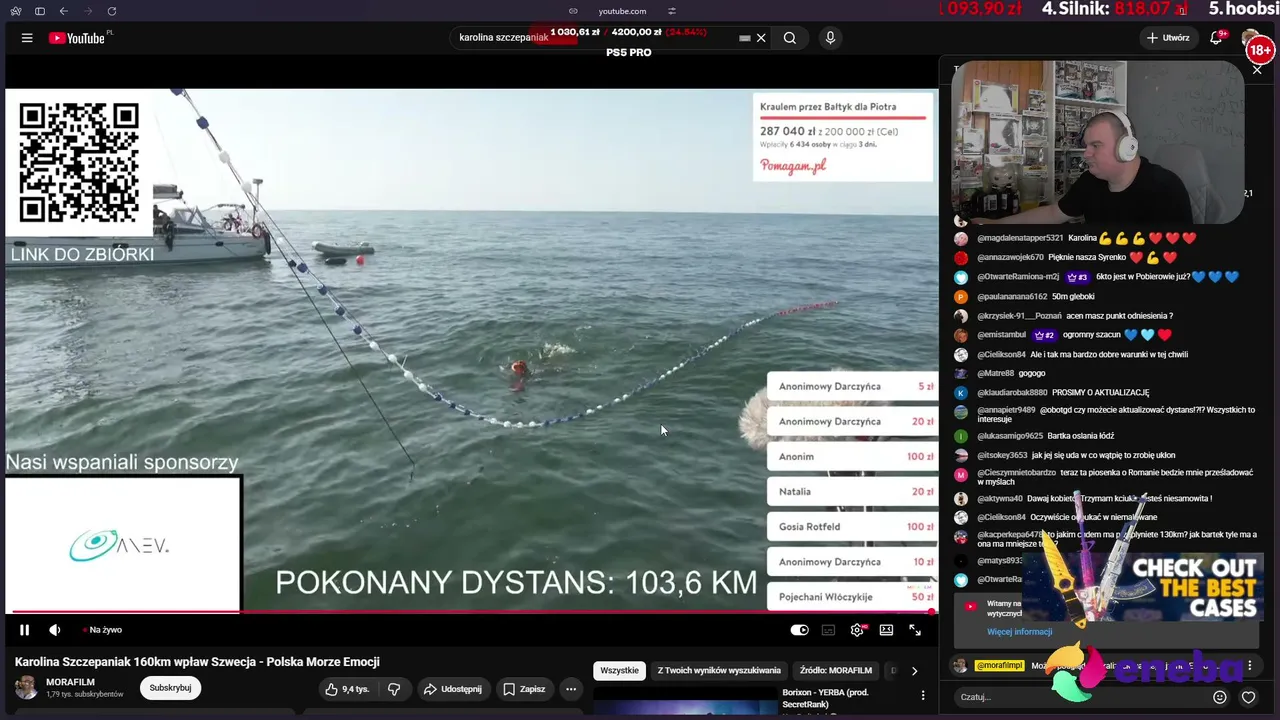Jump to live with Na żywo
The height and width of the screenshot is (720, 1280).
coord(103,630)
